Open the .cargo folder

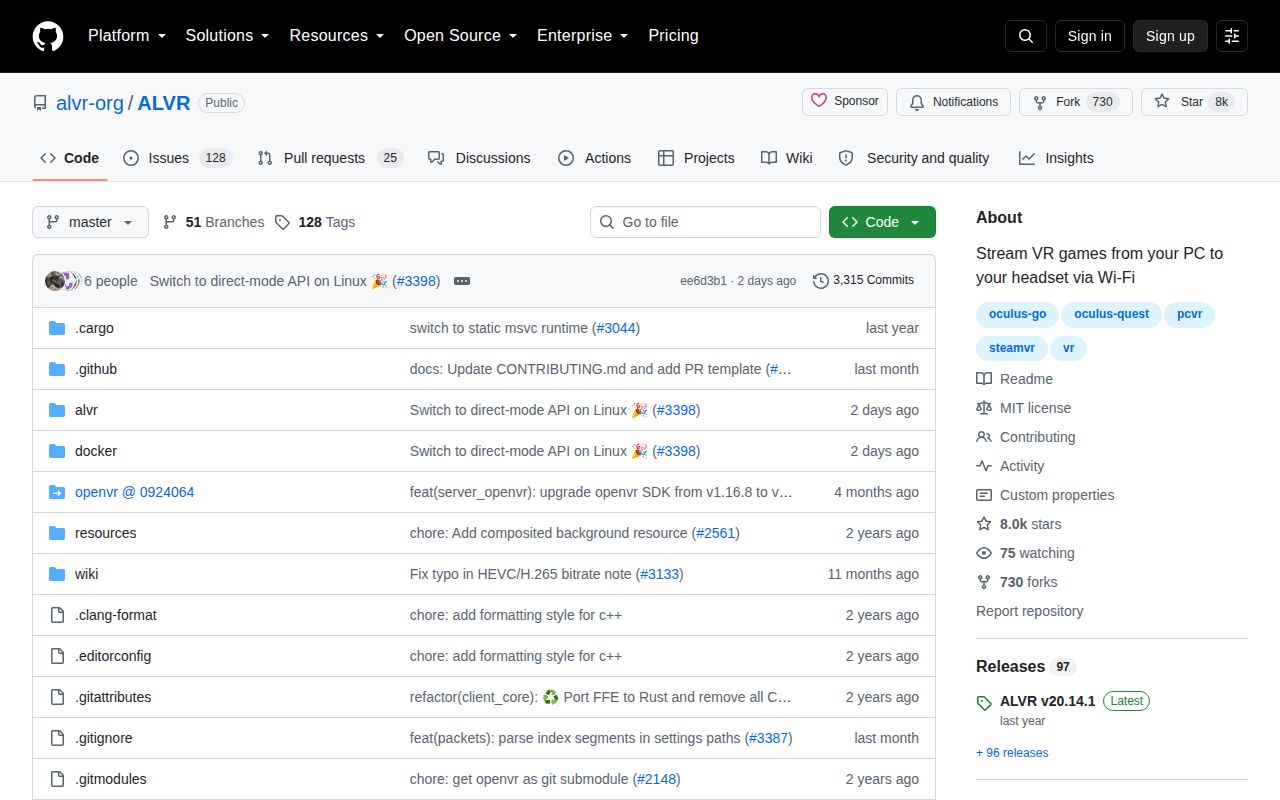94,328
